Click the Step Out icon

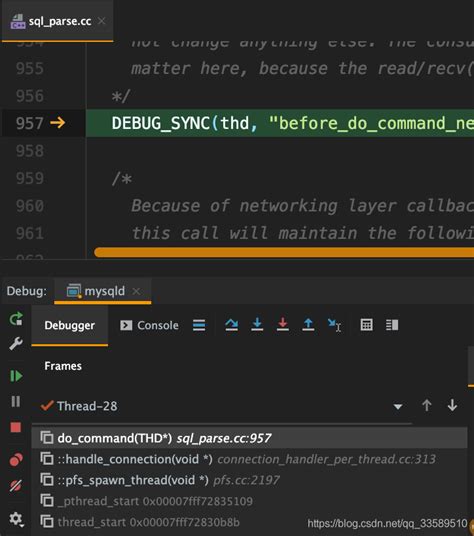308,324
